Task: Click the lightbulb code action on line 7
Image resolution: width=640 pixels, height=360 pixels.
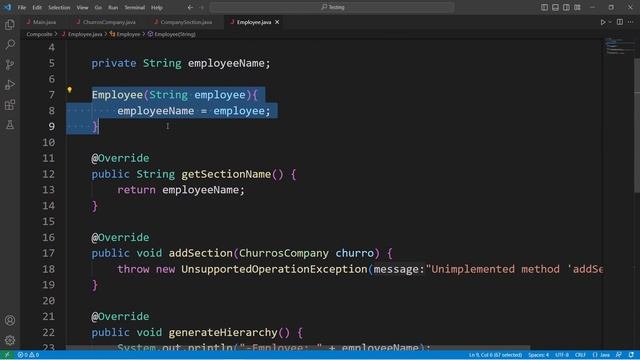Action: pos(70,90)
